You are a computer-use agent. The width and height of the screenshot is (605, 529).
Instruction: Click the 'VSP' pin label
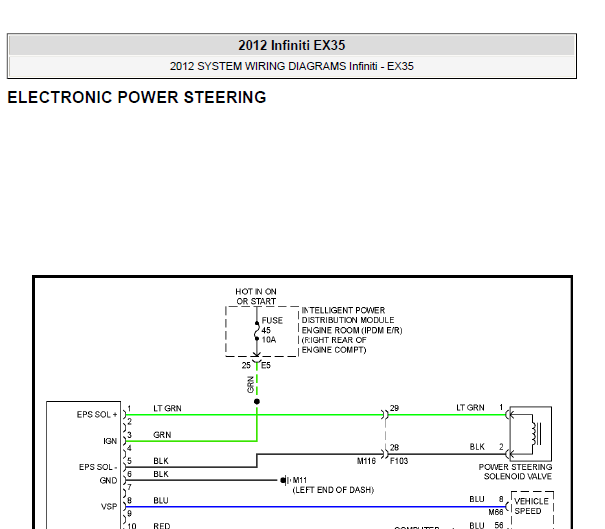(109, 506)
